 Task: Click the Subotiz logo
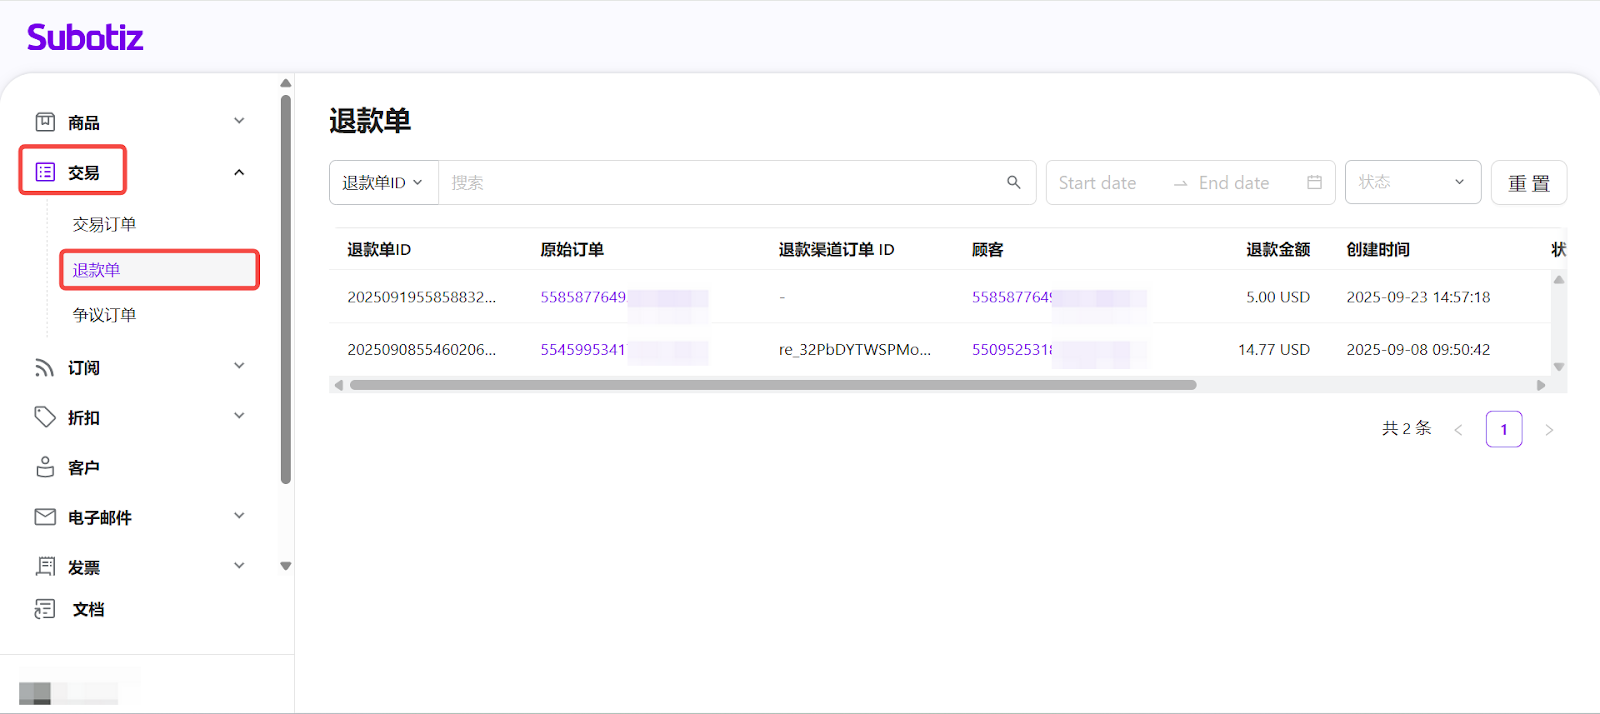(x=85, y=38)
